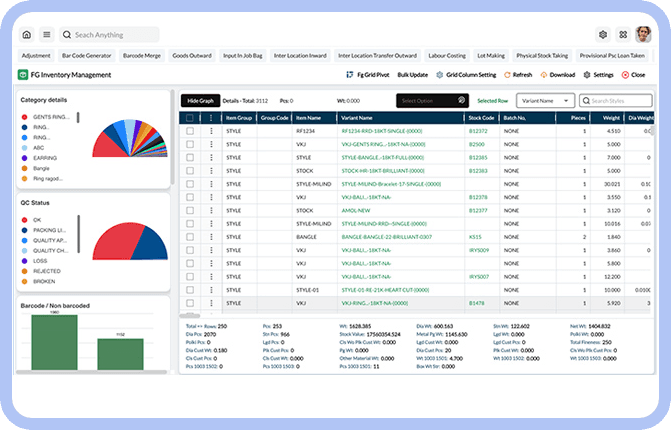Click the Refresh icon
Viewport: 671px width, 430px height.
point(507,74)
